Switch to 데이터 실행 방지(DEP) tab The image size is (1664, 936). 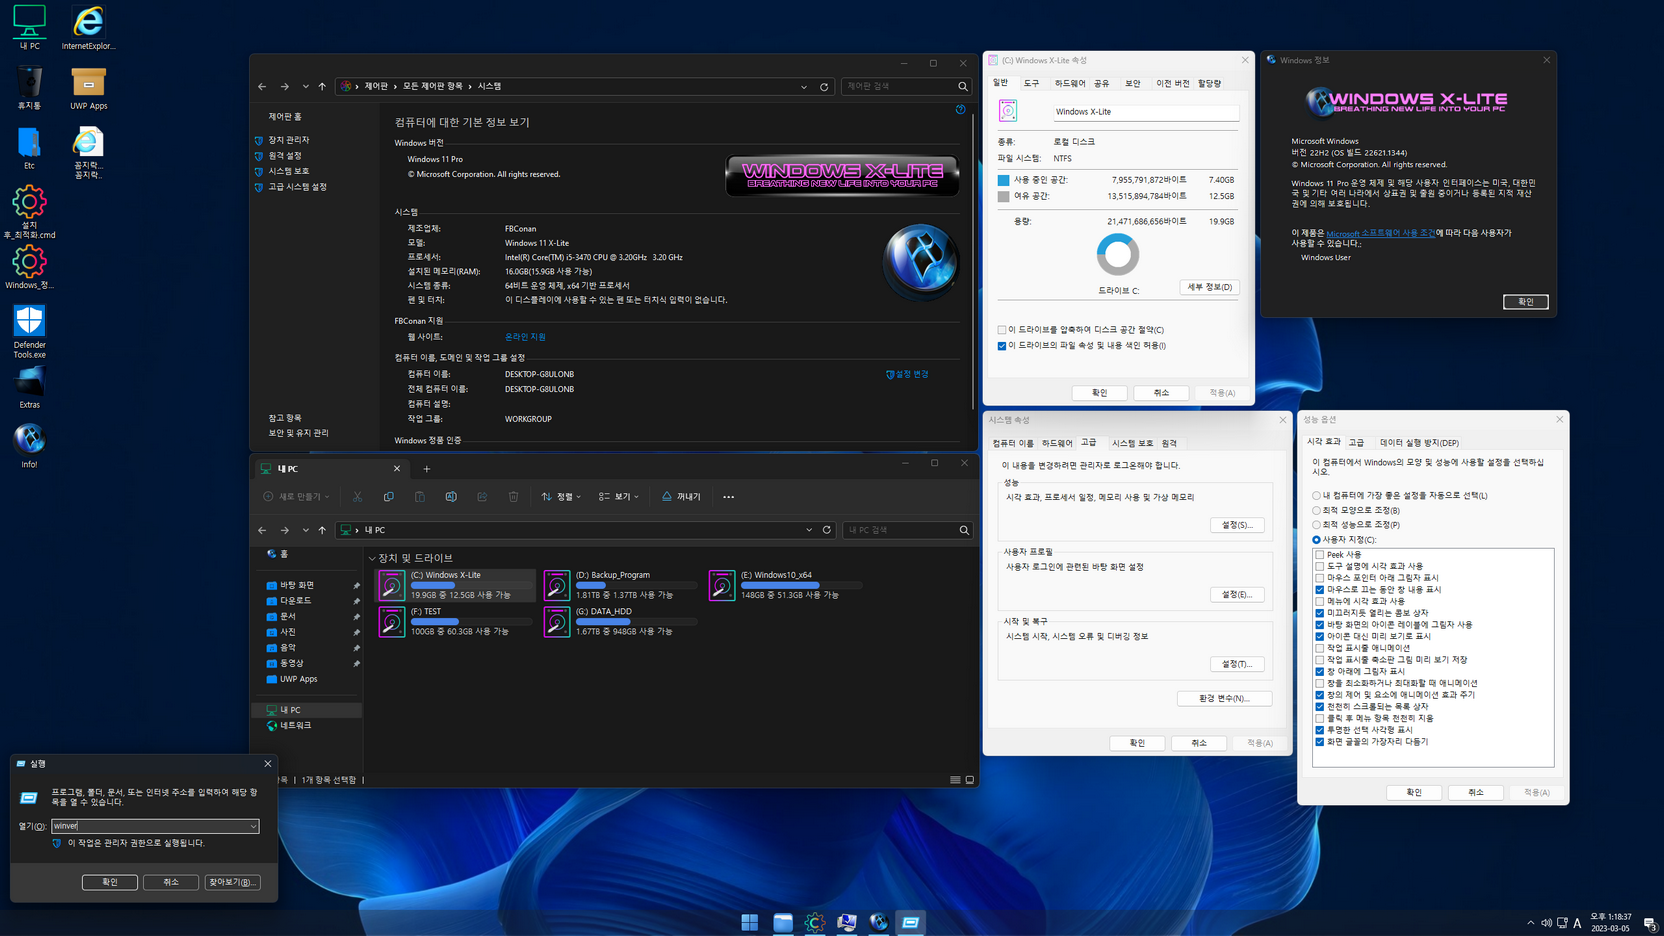pos(1419,443)
